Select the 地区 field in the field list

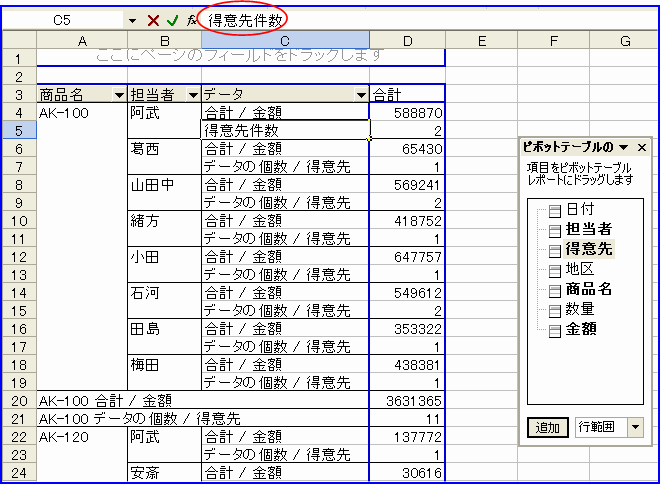click(x=580, y=269)
